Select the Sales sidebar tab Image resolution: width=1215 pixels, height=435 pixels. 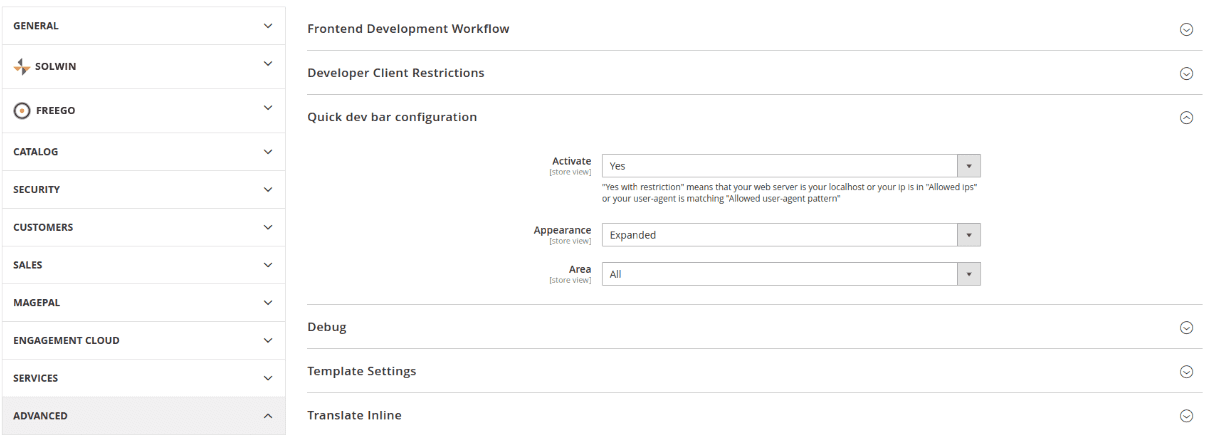click(143, 265)
